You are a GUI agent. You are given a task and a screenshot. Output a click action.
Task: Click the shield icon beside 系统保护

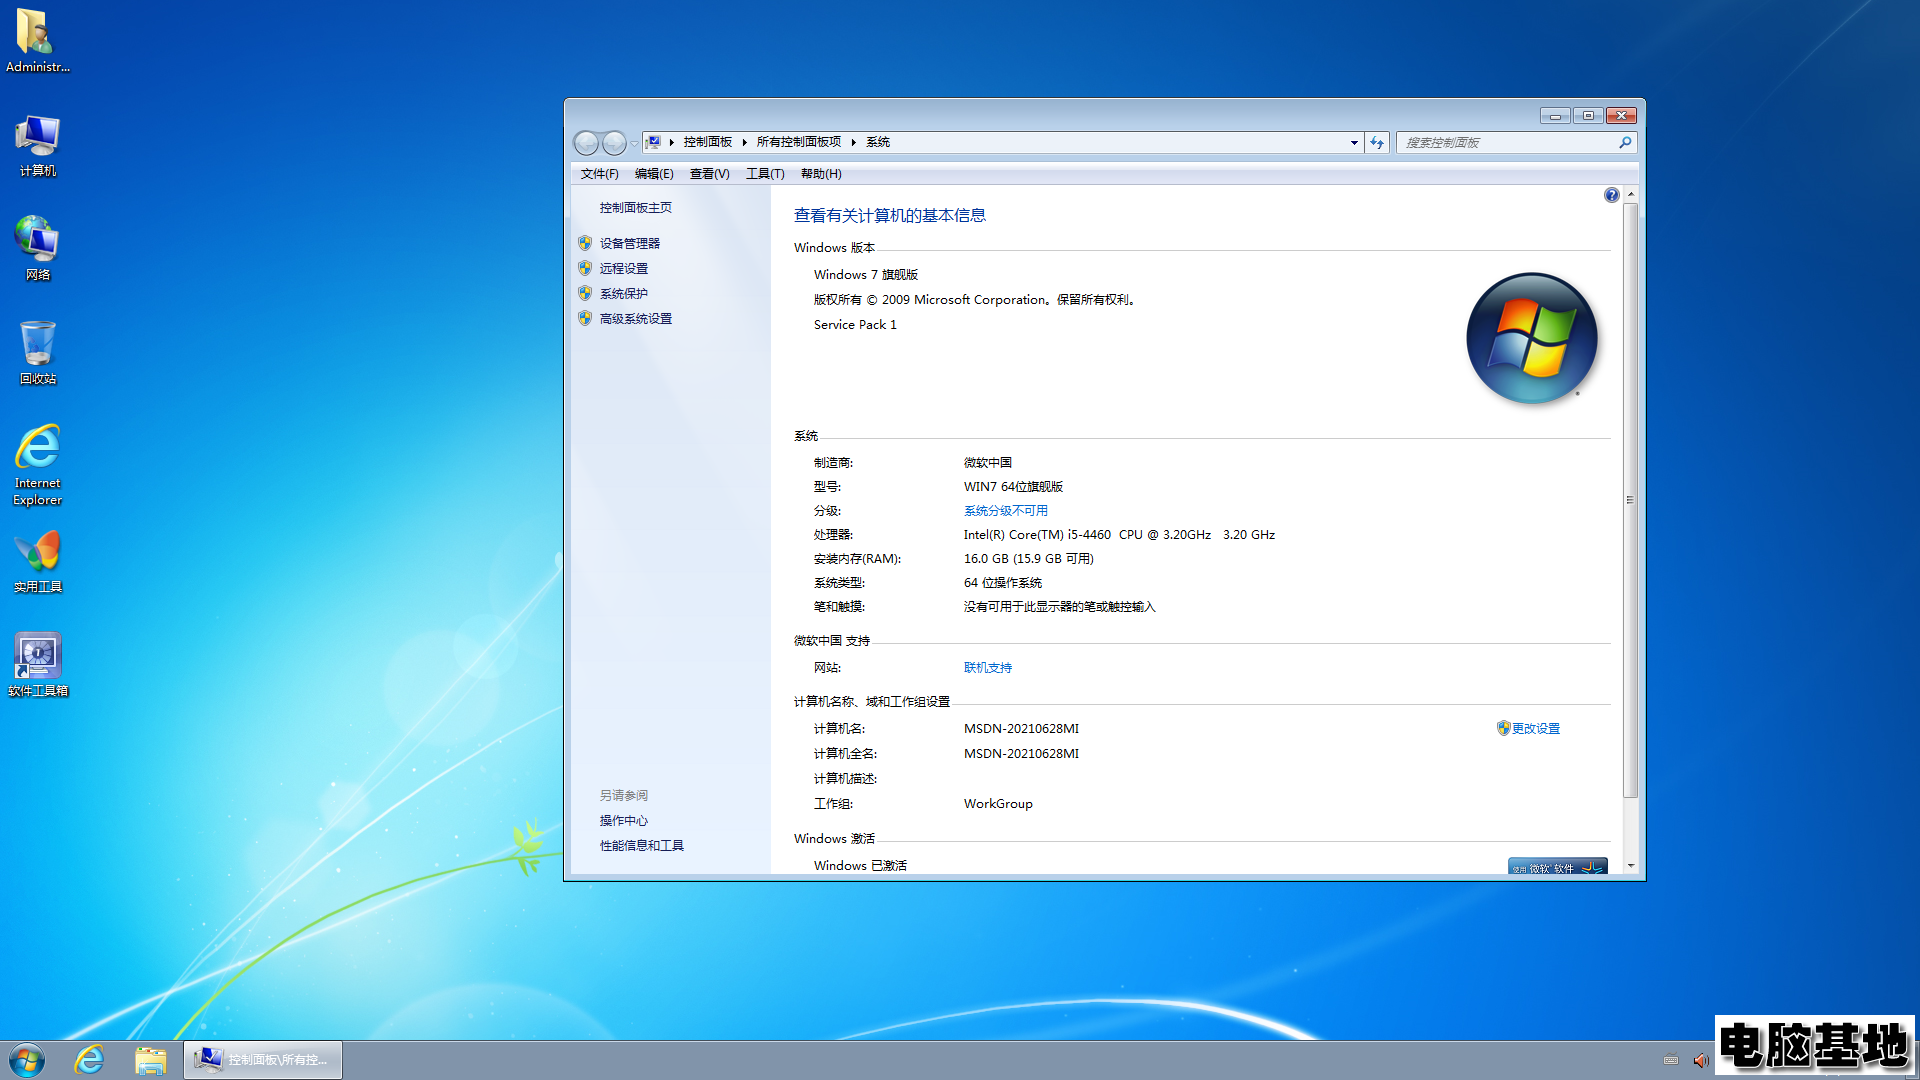pos(585,293)
